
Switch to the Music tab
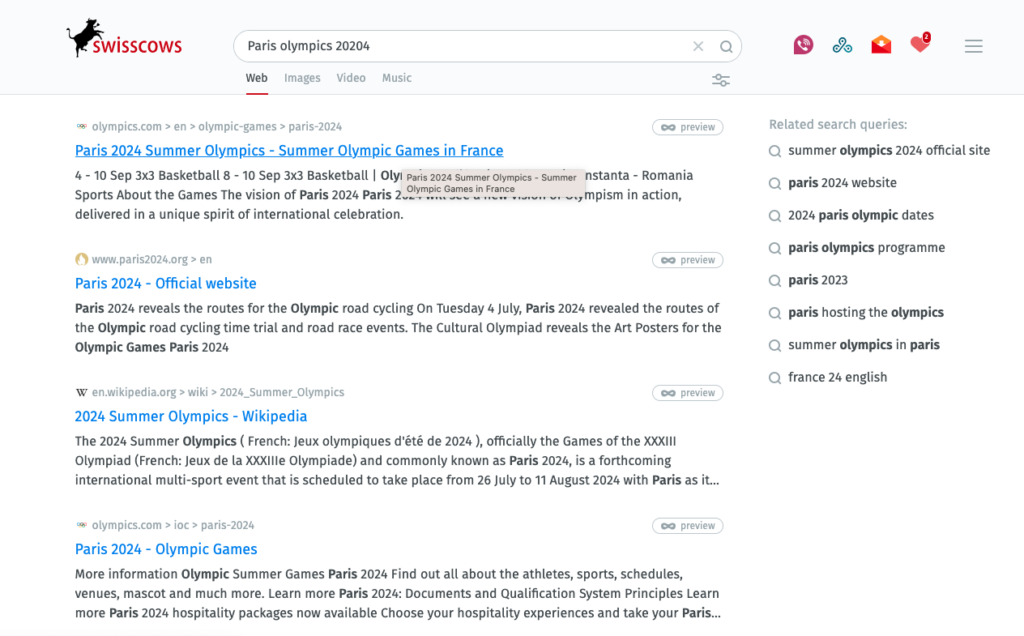coord(396,78)
